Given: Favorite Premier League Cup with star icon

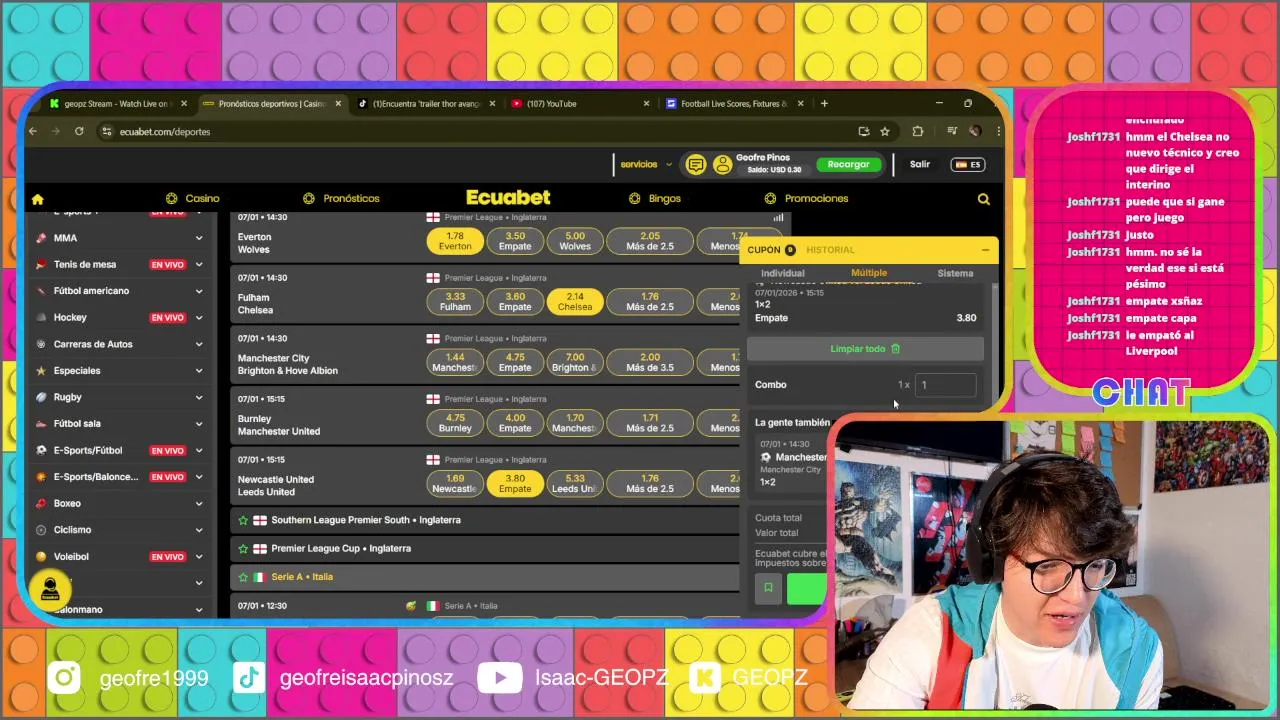Looking at the screenshot, I should (x=243, y=548).
